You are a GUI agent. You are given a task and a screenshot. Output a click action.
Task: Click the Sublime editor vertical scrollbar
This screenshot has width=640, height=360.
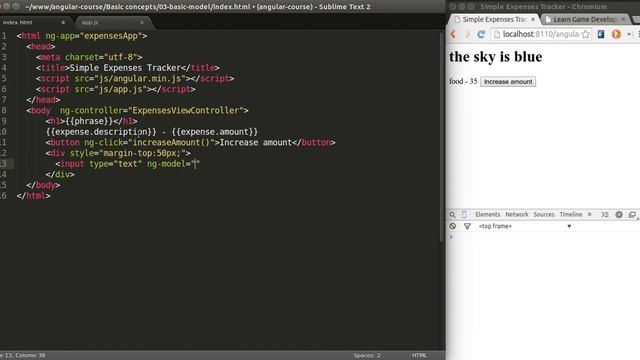coord(441,137)
